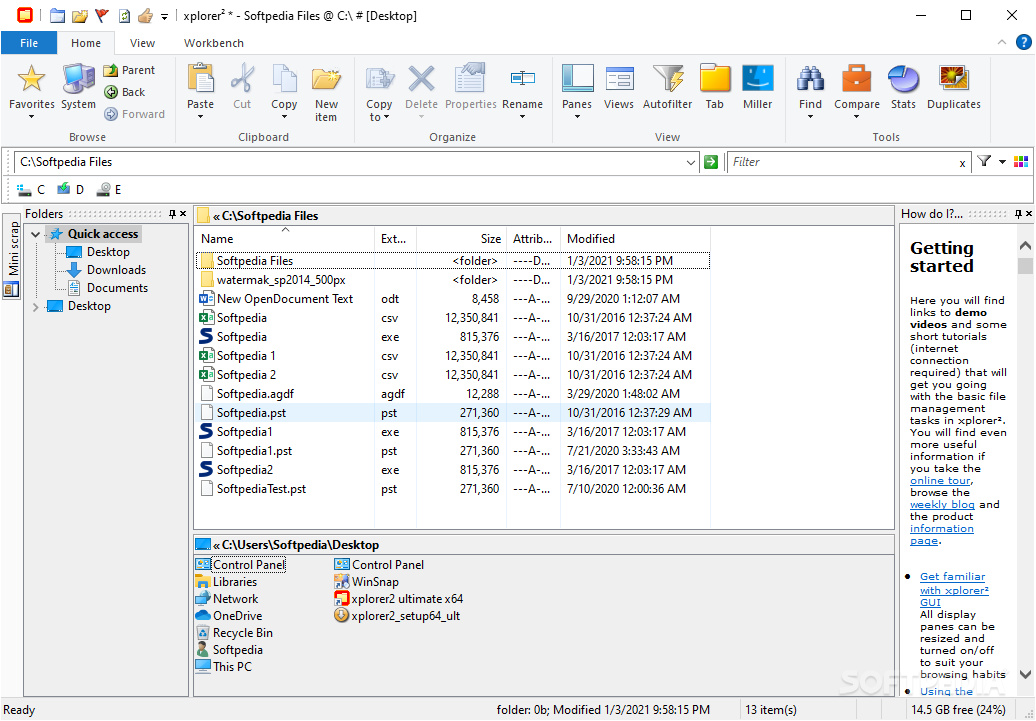This screenshot has width=1036, height=721.
Task: Pin the Folders panel
Action: click(x=172, y=213)
